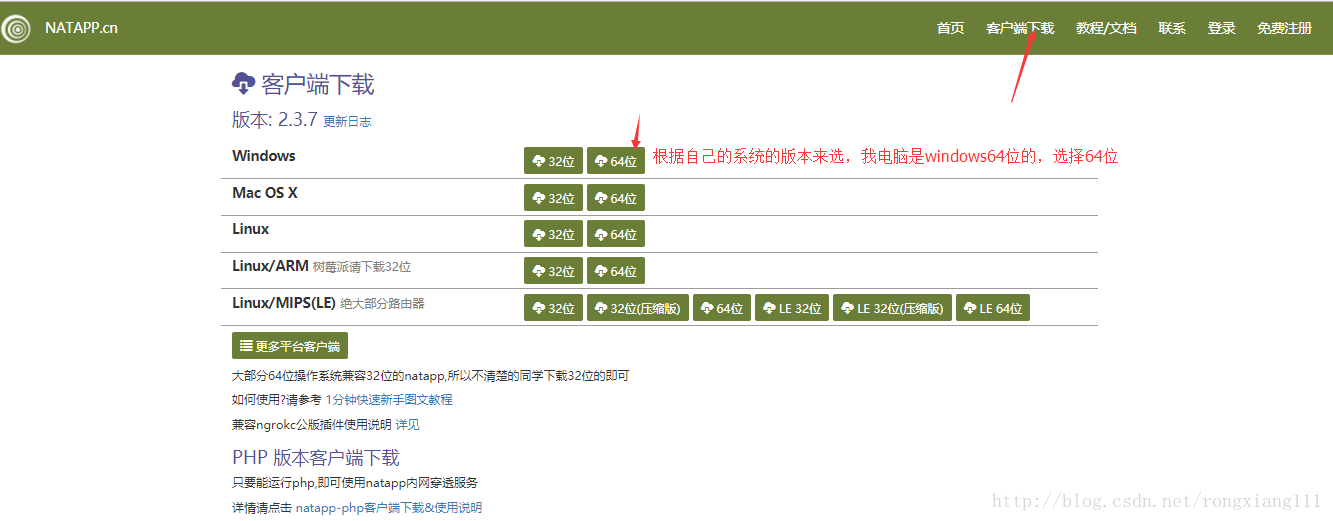Click the Linux/ARM row label

pyautogui.click(x=270, y=266)
